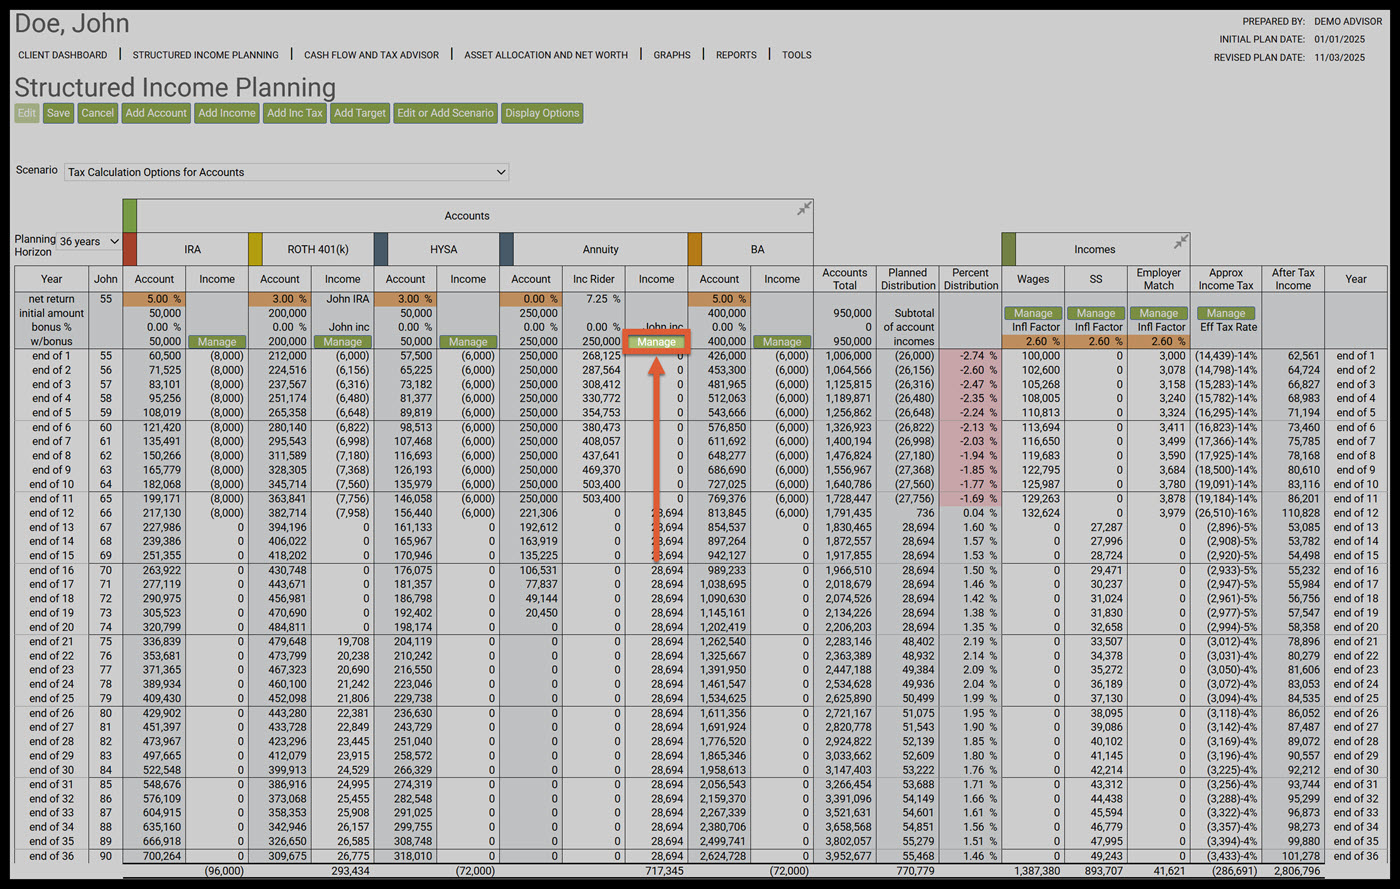Click the yellow color tag beside ROTH 401(k)
Viewport: 1400px width, 889px height.
click(x=255, y=249)
